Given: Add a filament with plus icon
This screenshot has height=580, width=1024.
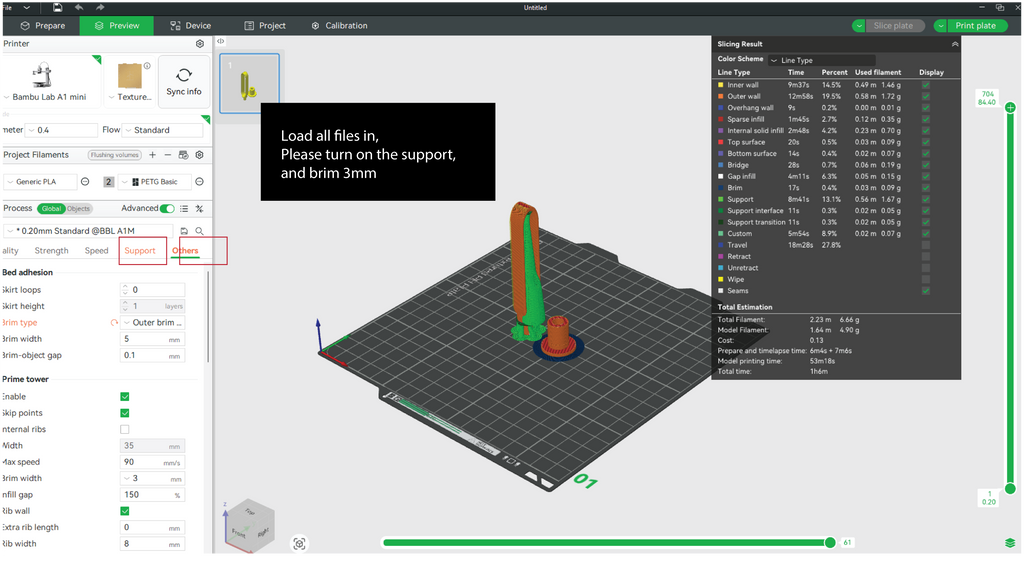Looking at the screenshot, I should tap(152, 155).
